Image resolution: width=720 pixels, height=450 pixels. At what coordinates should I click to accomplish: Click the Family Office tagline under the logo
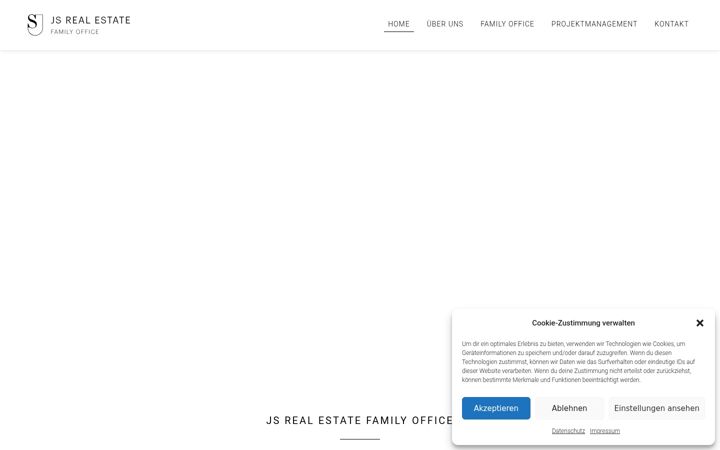[75, 32]
